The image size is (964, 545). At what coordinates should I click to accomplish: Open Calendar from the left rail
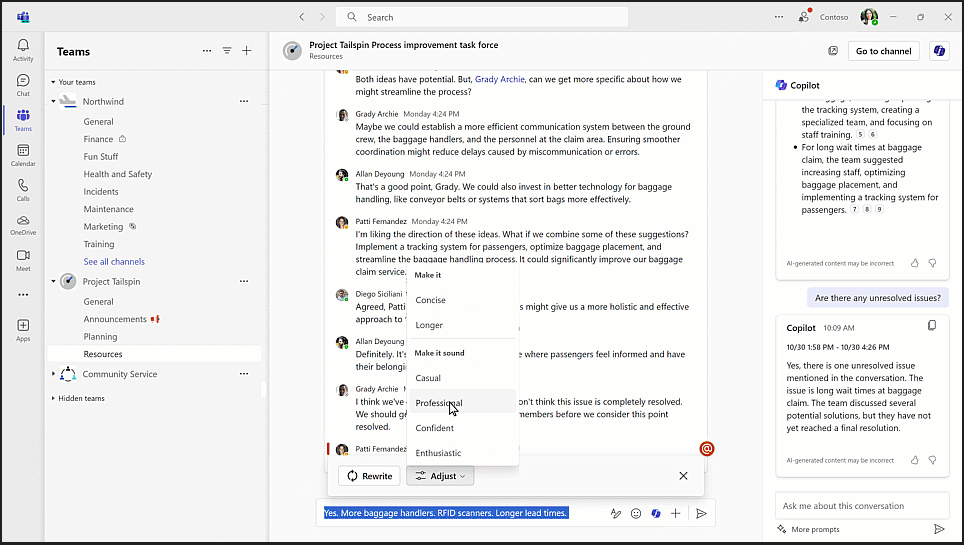[22, 155]
